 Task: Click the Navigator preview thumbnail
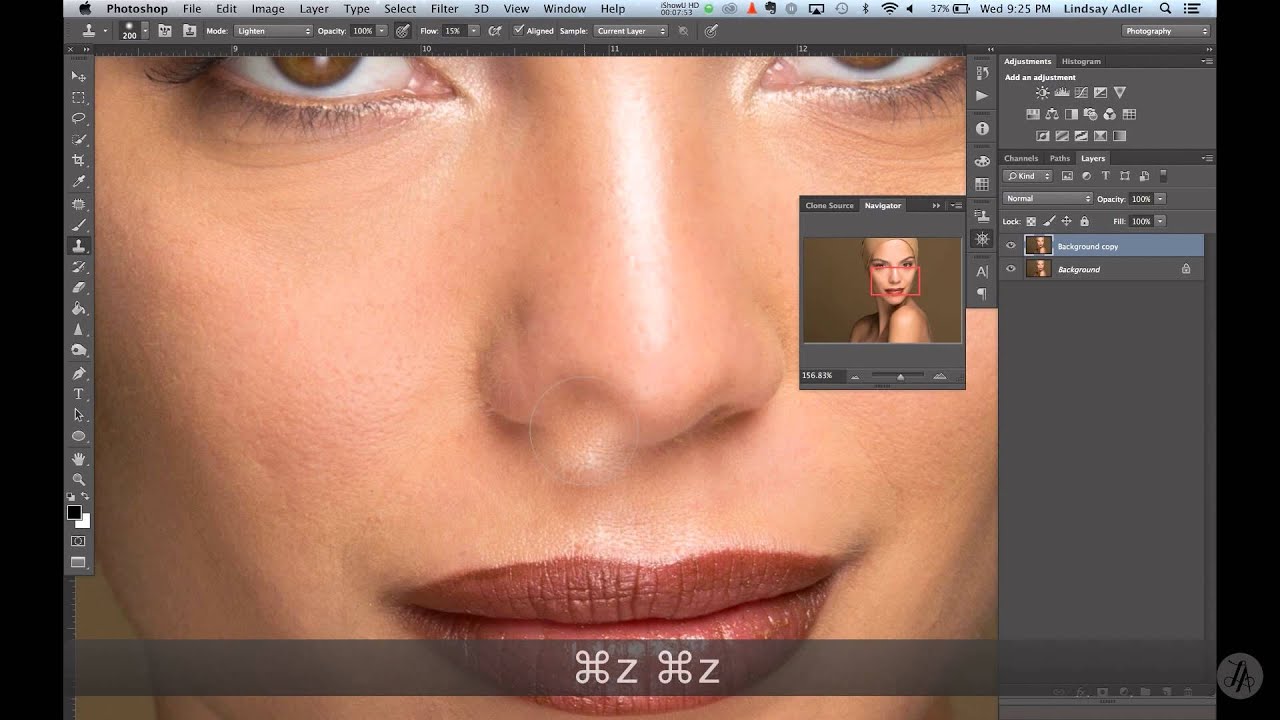click(882, 290)
